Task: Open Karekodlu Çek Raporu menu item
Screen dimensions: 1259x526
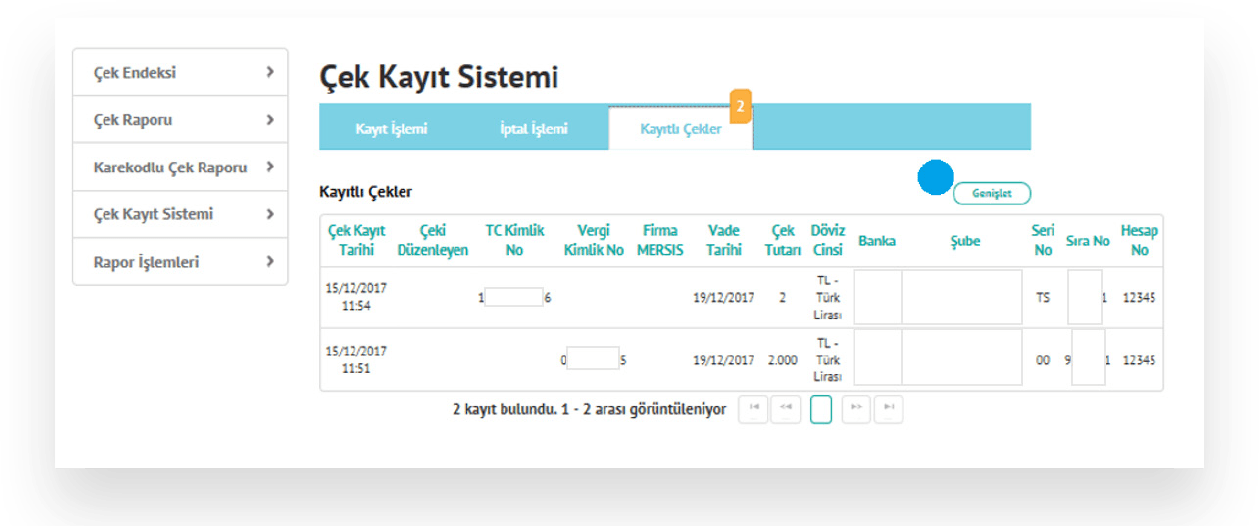Action: (x=180, y=167)
